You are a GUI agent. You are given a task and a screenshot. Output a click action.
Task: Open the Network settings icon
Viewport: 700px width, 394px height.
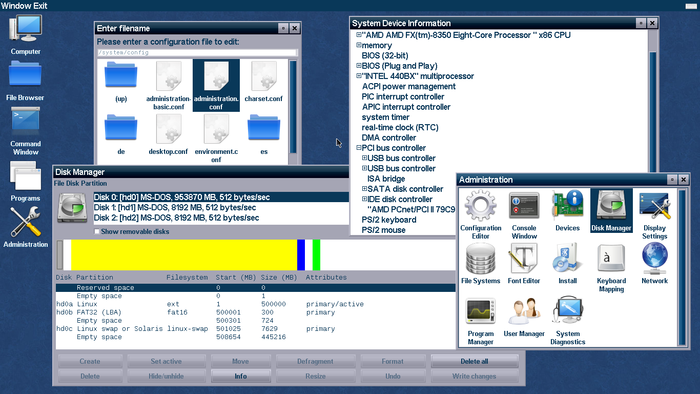pos(654,264)
